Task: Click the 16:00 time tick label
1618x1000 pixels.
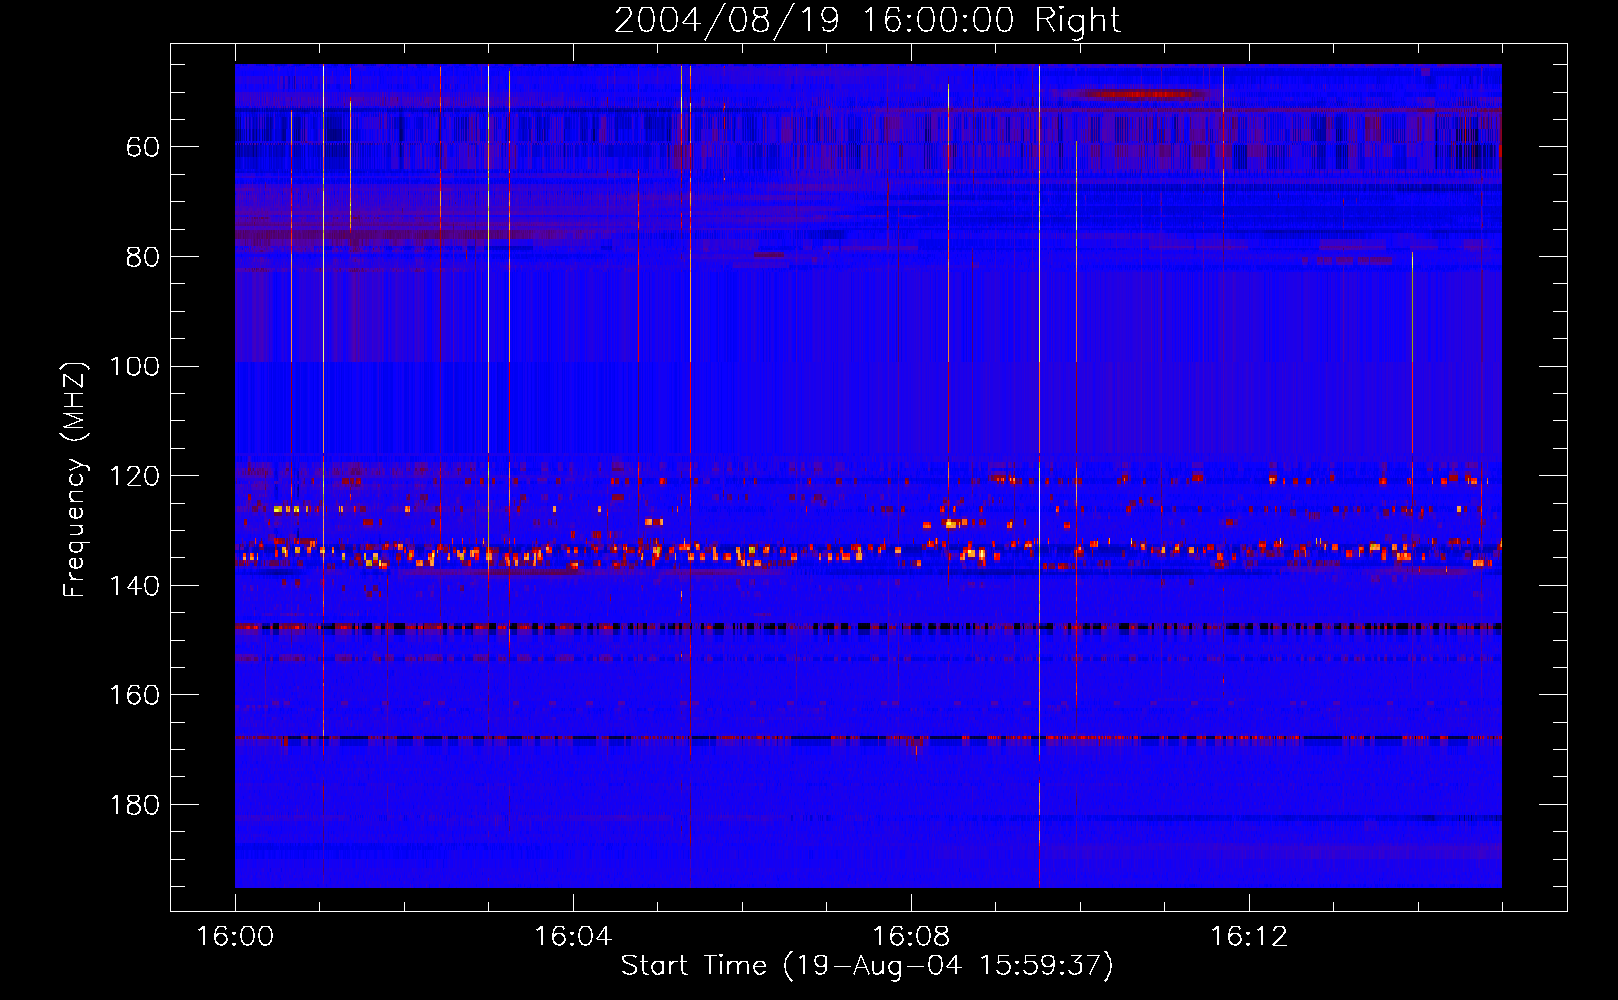Action: point(235,937)
